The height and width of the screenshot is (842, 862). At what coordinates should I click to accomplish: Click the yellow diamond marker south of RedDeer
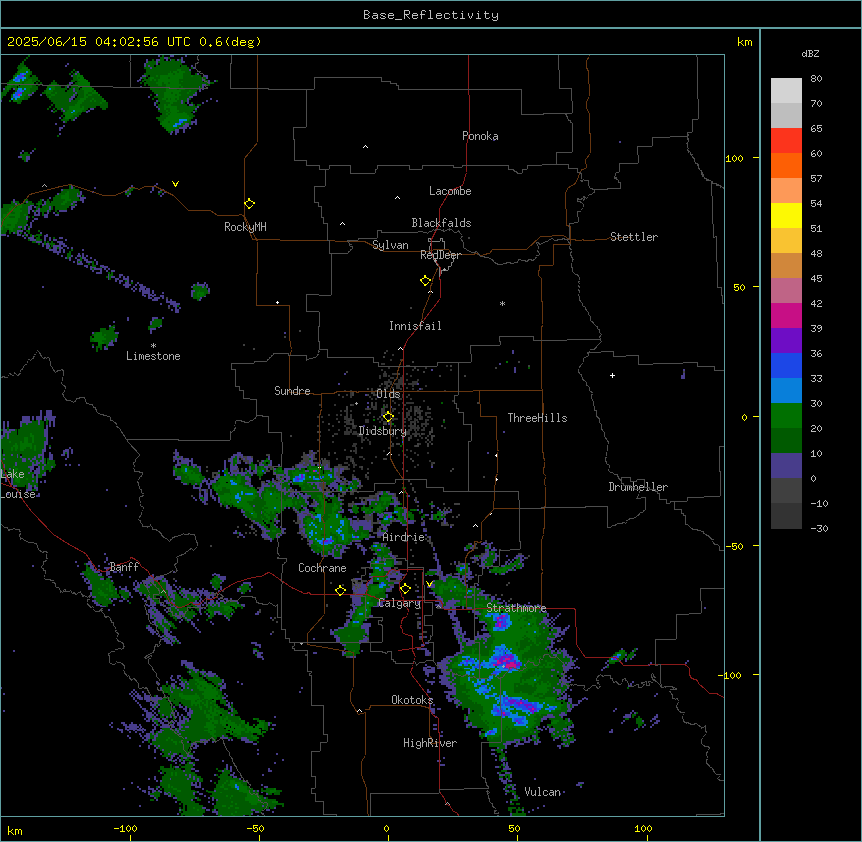425,281
